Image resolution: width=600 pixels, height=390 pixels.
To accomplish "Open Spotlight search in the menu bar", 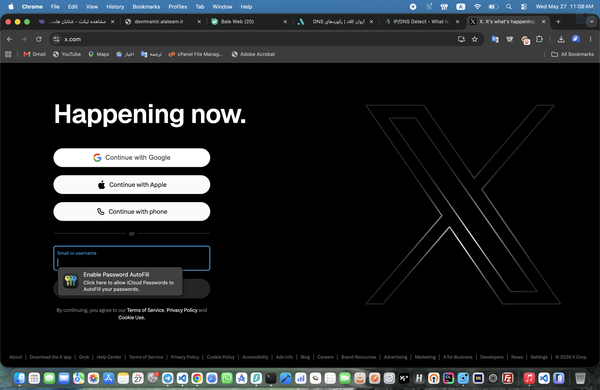I will coord(509,7).
